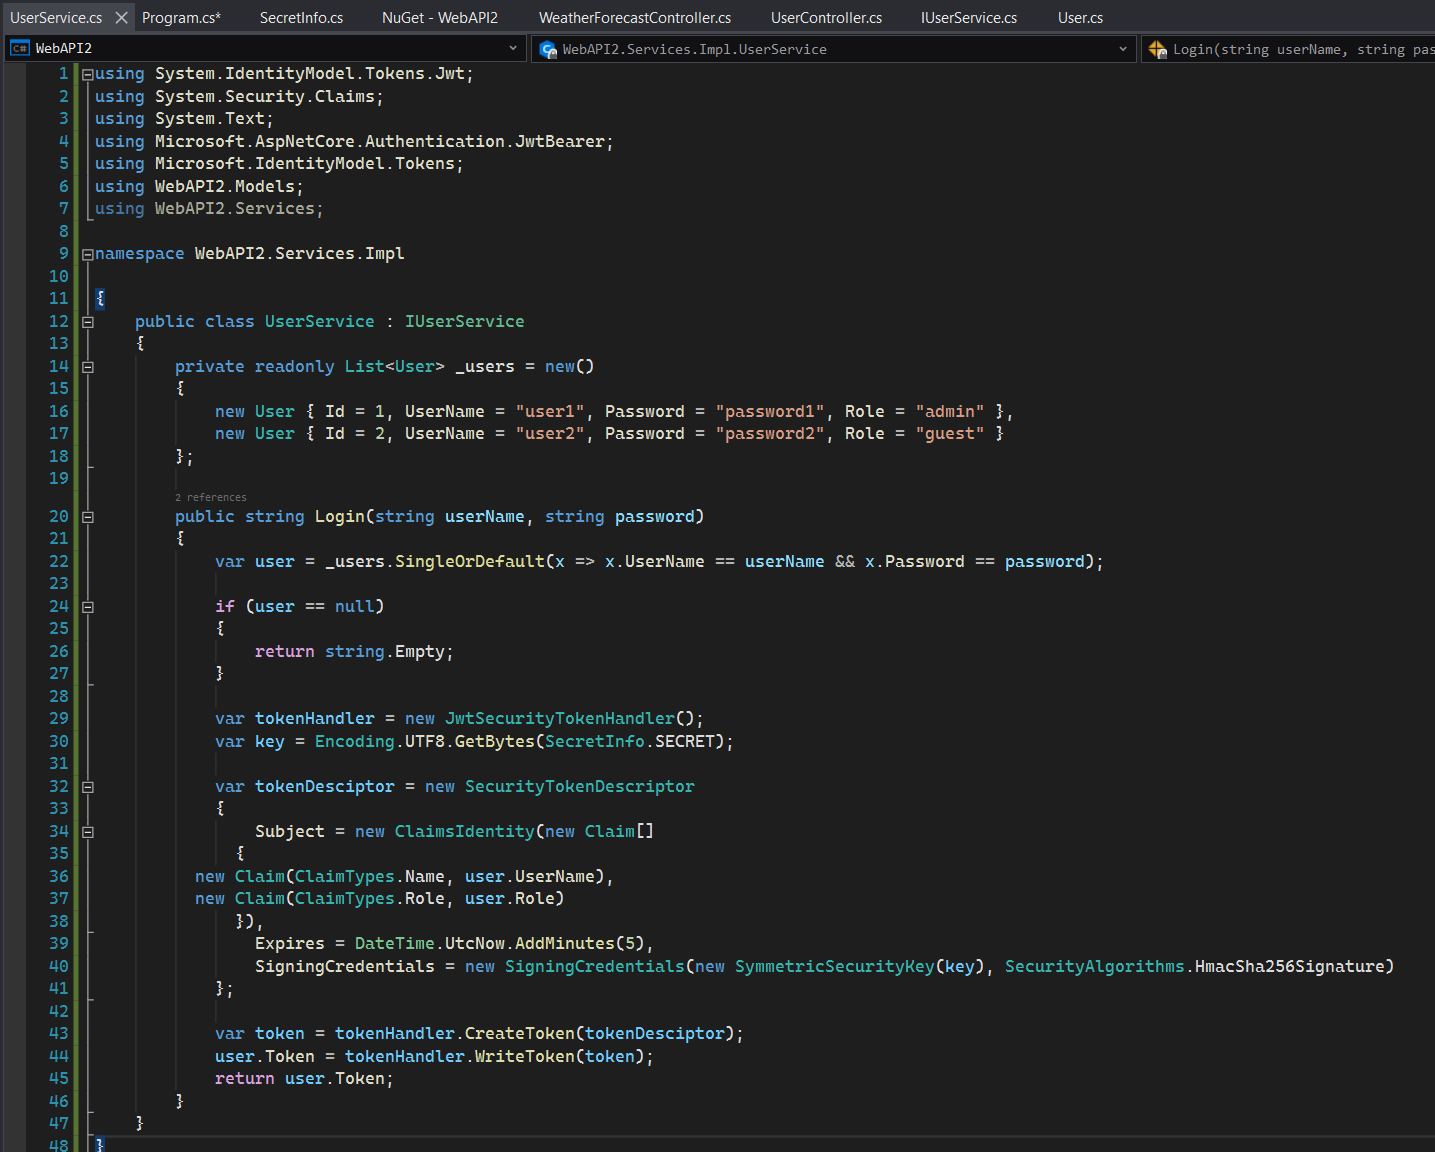Click the WriteToken method call
The height and width of the screenshot is (1152, 1435).
click(x=525, y=1056)
